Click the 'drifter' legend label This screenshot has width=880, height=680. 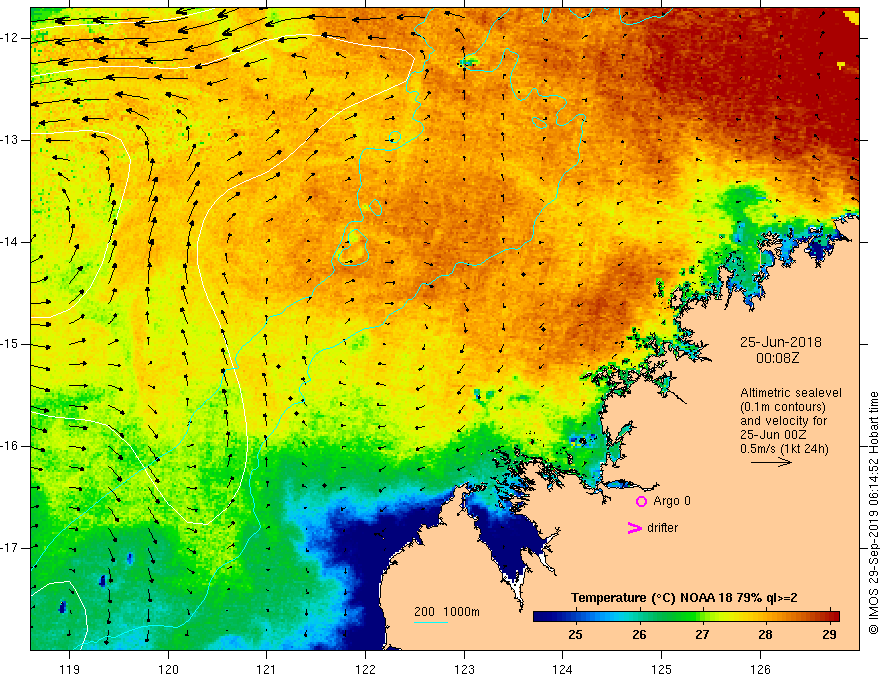point(662,528)
